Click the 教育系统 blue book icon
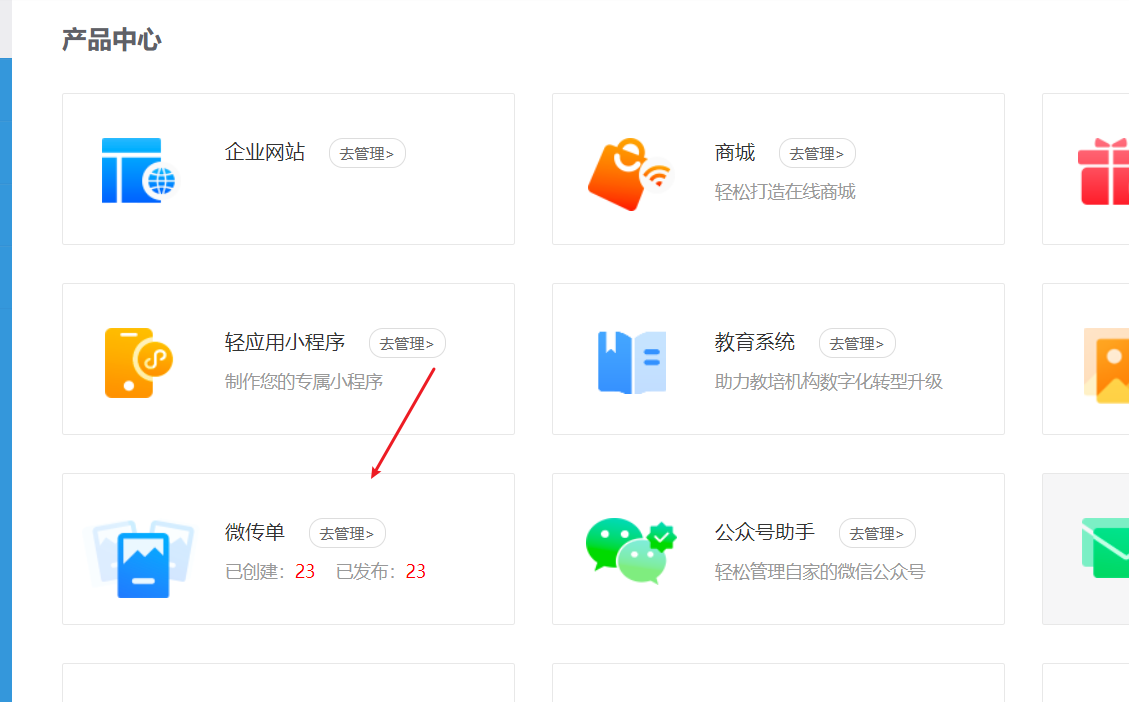This screenshot has width=1129, height=702. click(x=631, y=362)
